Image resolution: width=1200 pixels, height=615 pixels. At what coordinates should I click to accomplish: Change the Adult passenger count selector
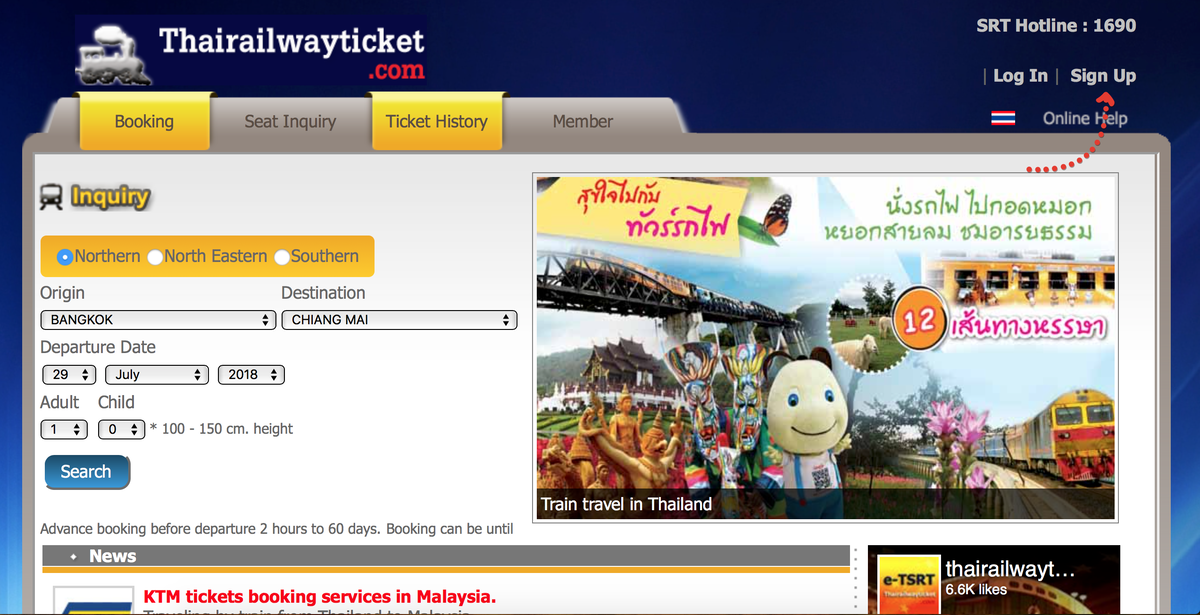[x=64, y=429]
